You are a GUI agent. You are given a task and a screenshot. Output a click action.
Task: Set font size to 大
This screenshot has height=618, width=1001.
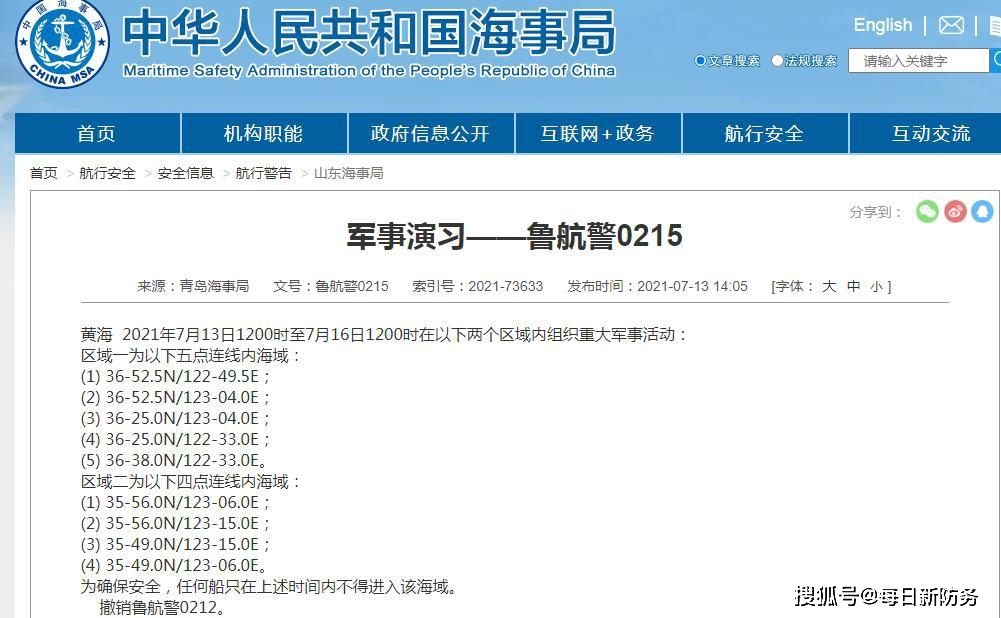coord(829,286)
